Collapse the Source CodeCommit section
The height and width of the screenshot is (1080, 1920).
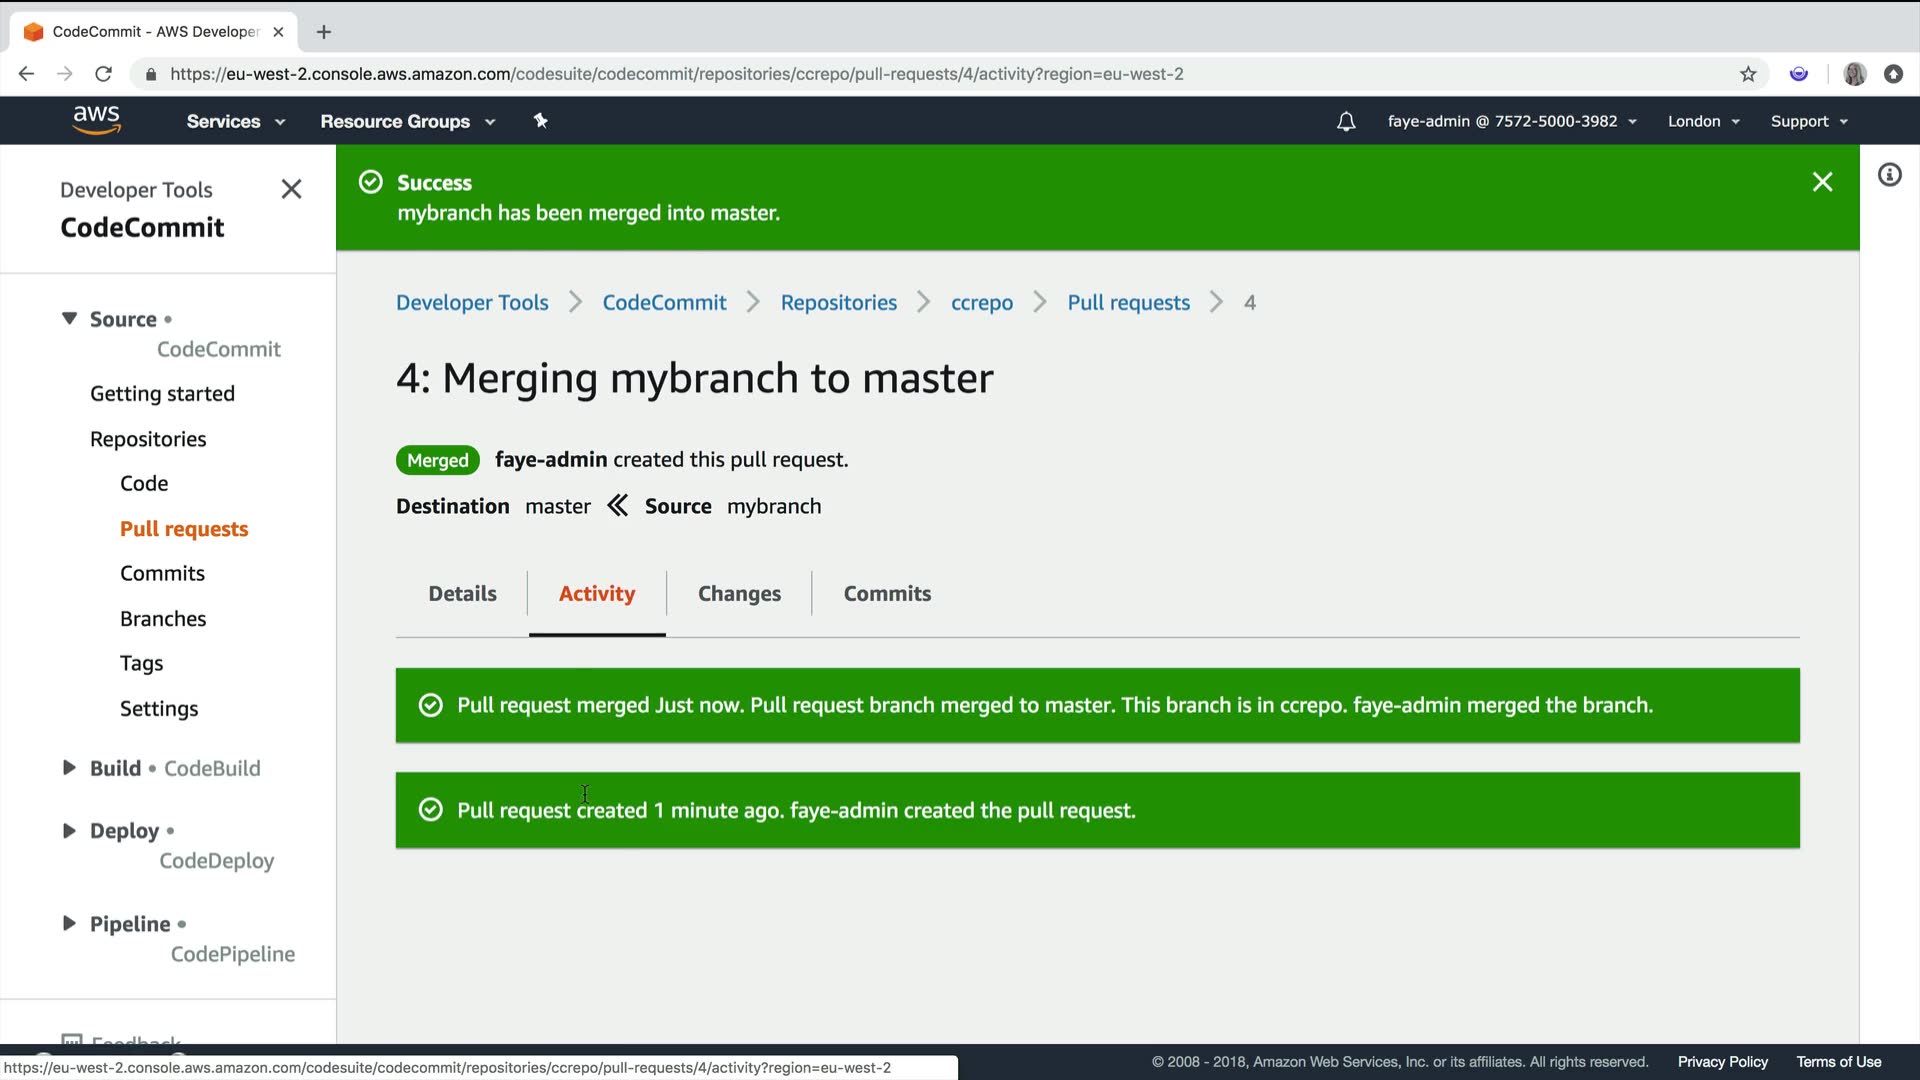[x=69, y=319]
